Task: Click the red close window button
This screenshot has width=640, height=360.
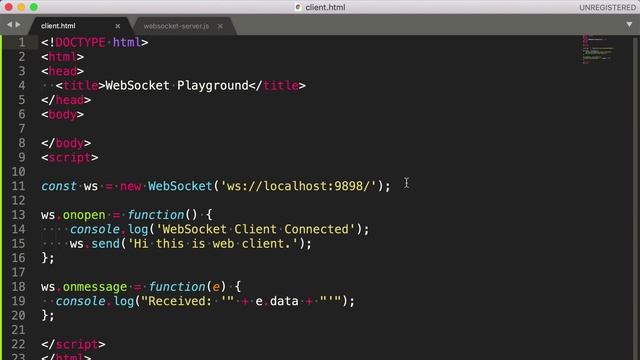Action: [9, 7]
